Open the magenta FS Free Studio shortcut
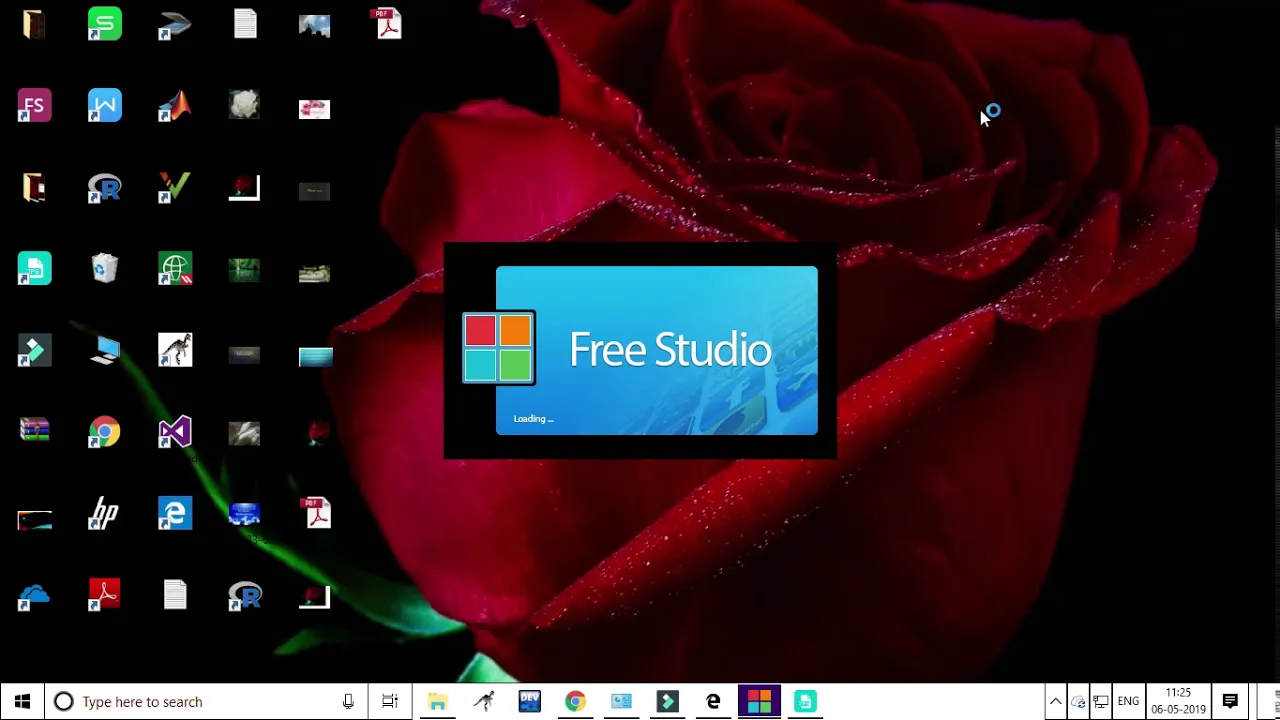 (35, 106)
